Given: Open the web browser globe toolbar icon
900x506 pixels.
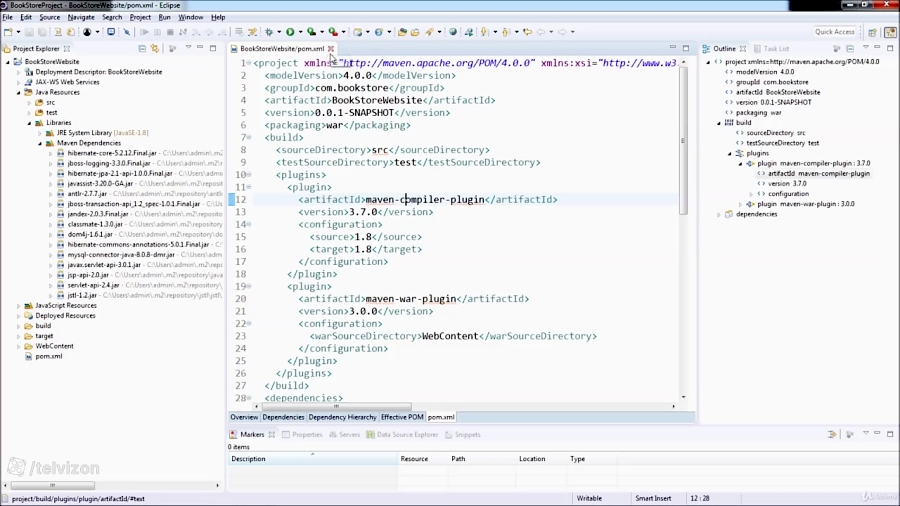Looking at the screenshot, I should tap(453, 32).
